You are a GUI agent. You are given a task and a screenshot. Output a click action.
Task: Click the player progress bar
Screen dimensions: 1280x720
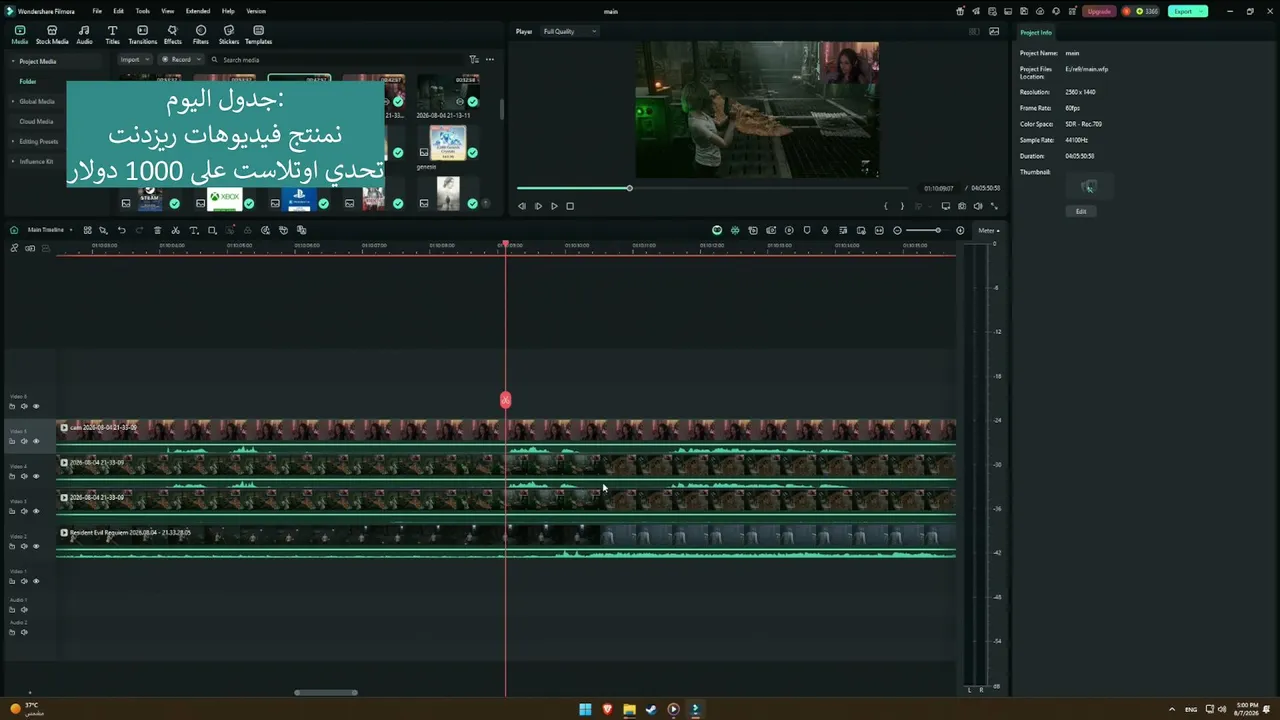pyautogui.click(x=712, y=188)
